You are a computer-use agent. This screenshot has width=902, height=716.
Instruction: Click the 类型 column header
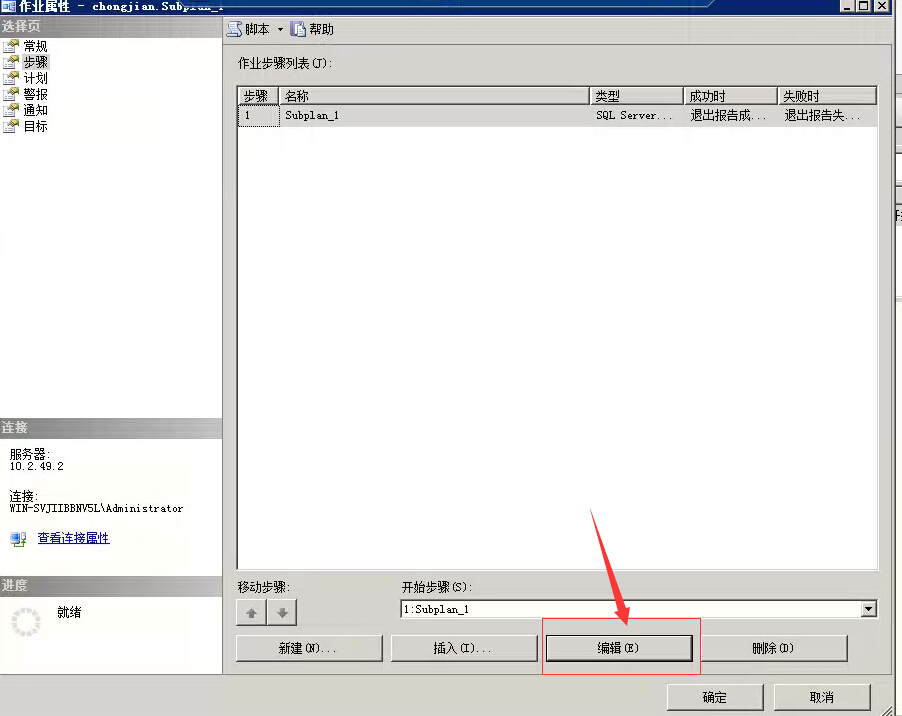(x=637, y=96)
